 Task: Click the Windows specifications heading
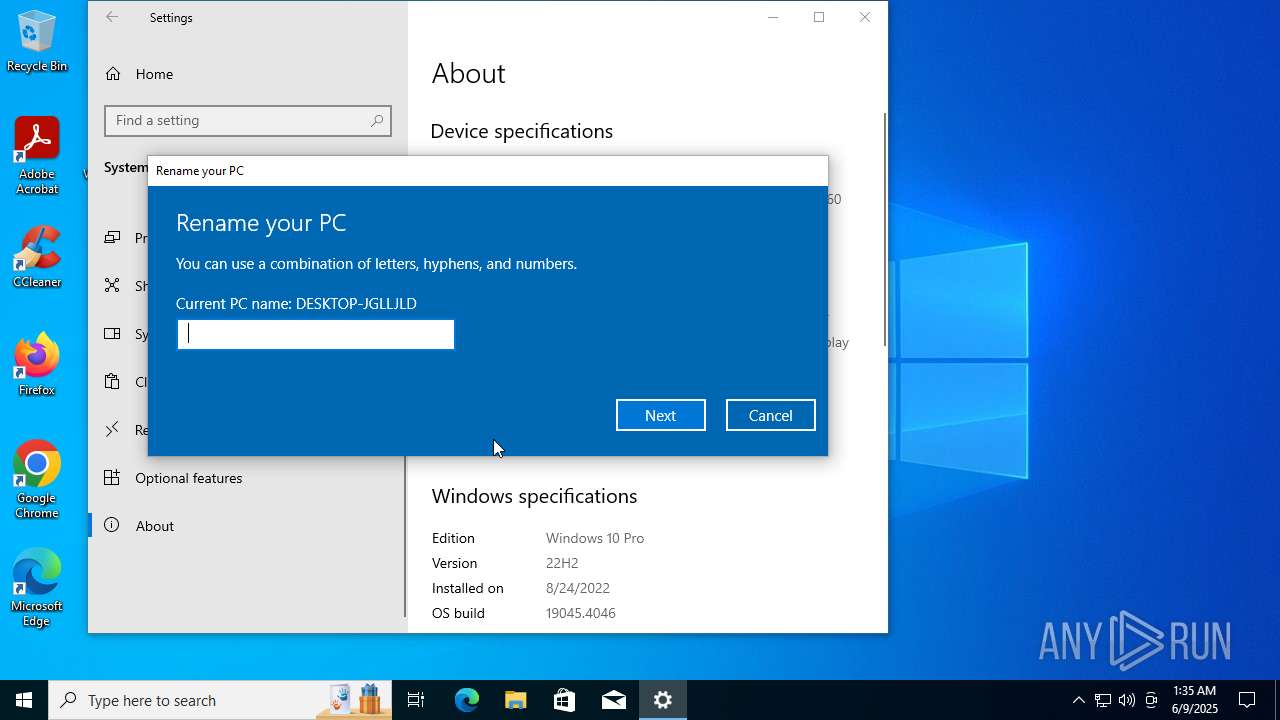point(534,496)
